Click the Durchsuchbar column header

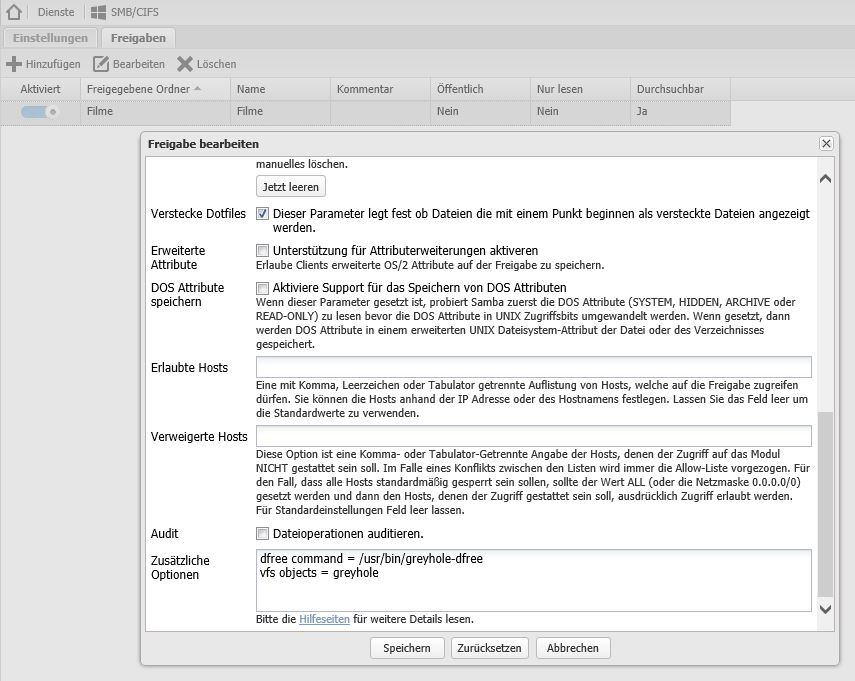click(x=680, y=89)
